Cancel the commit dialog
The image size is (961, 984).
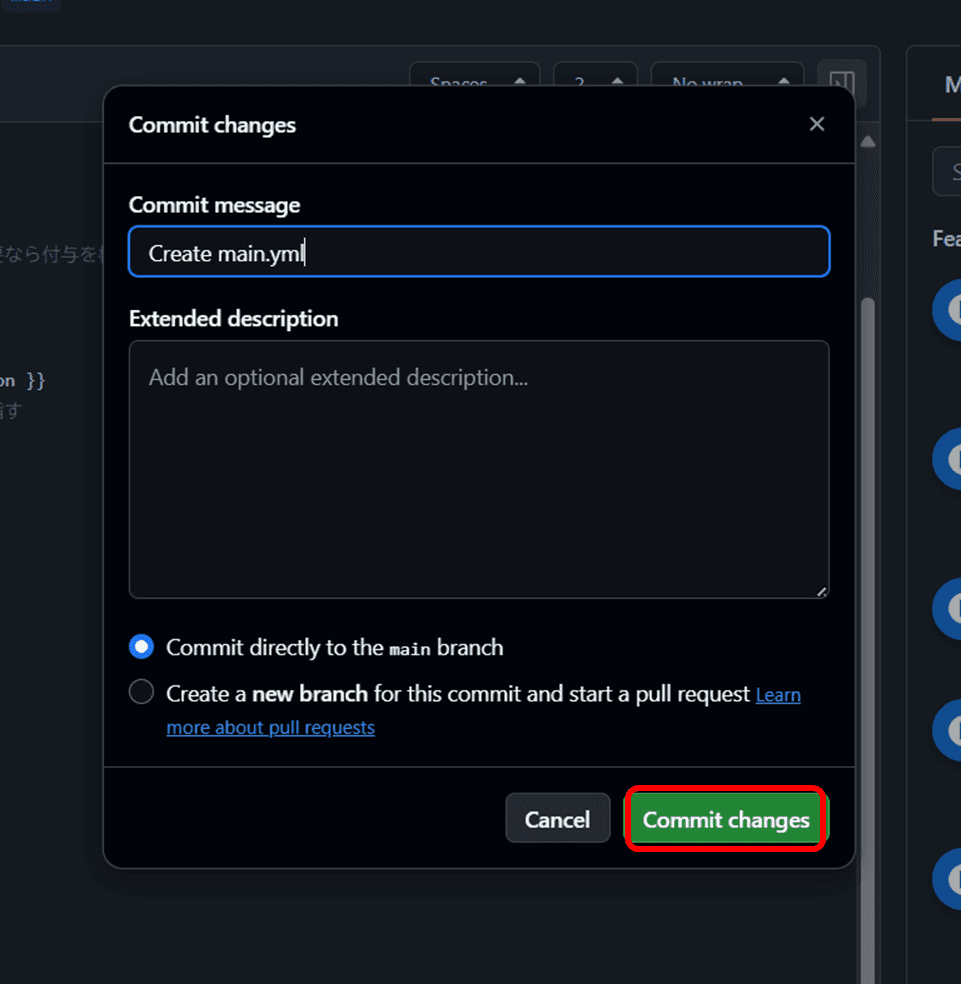557,819
